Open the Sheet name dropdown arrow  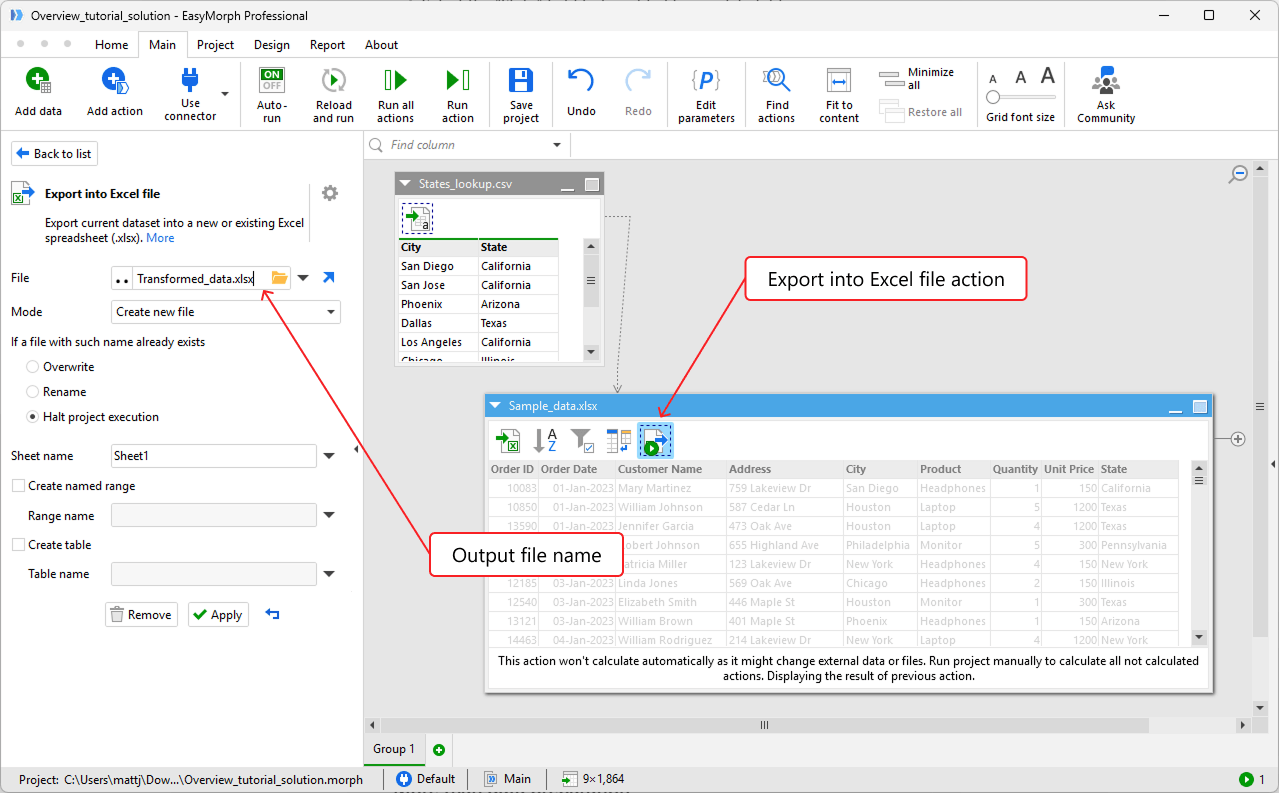(x=329, y=456)
